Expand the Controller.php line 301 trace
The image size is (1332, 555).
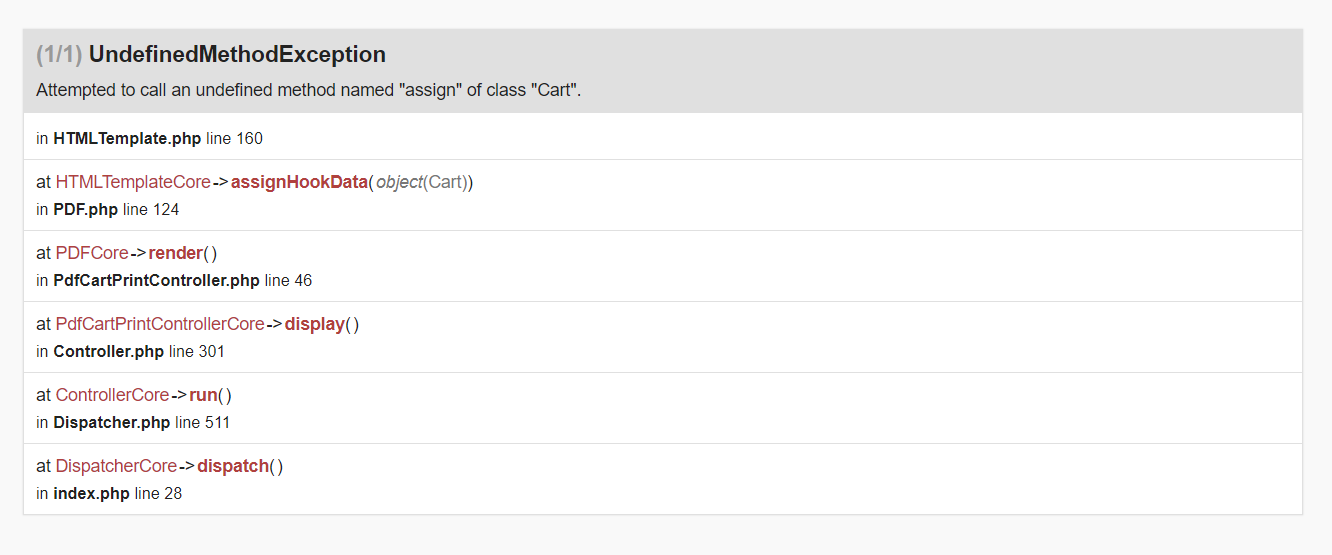[130, 352]
